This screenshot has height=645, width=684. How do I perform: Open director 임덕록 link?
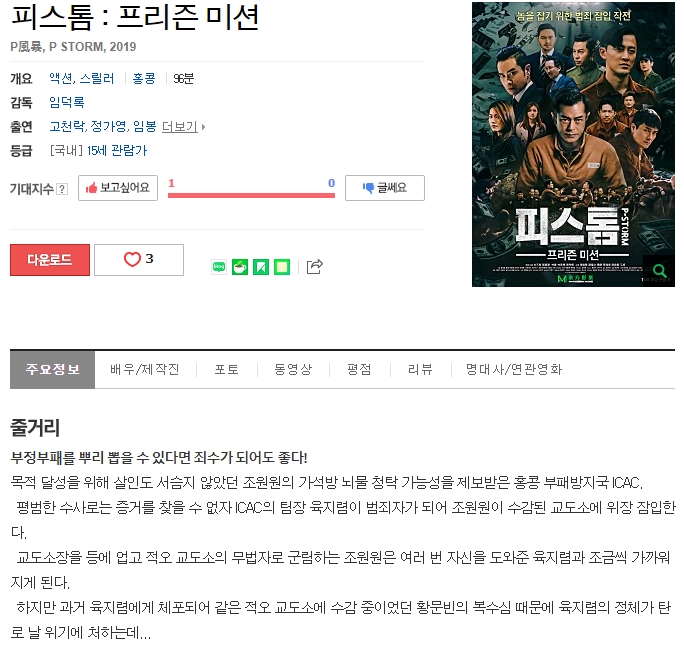[67, 102]
